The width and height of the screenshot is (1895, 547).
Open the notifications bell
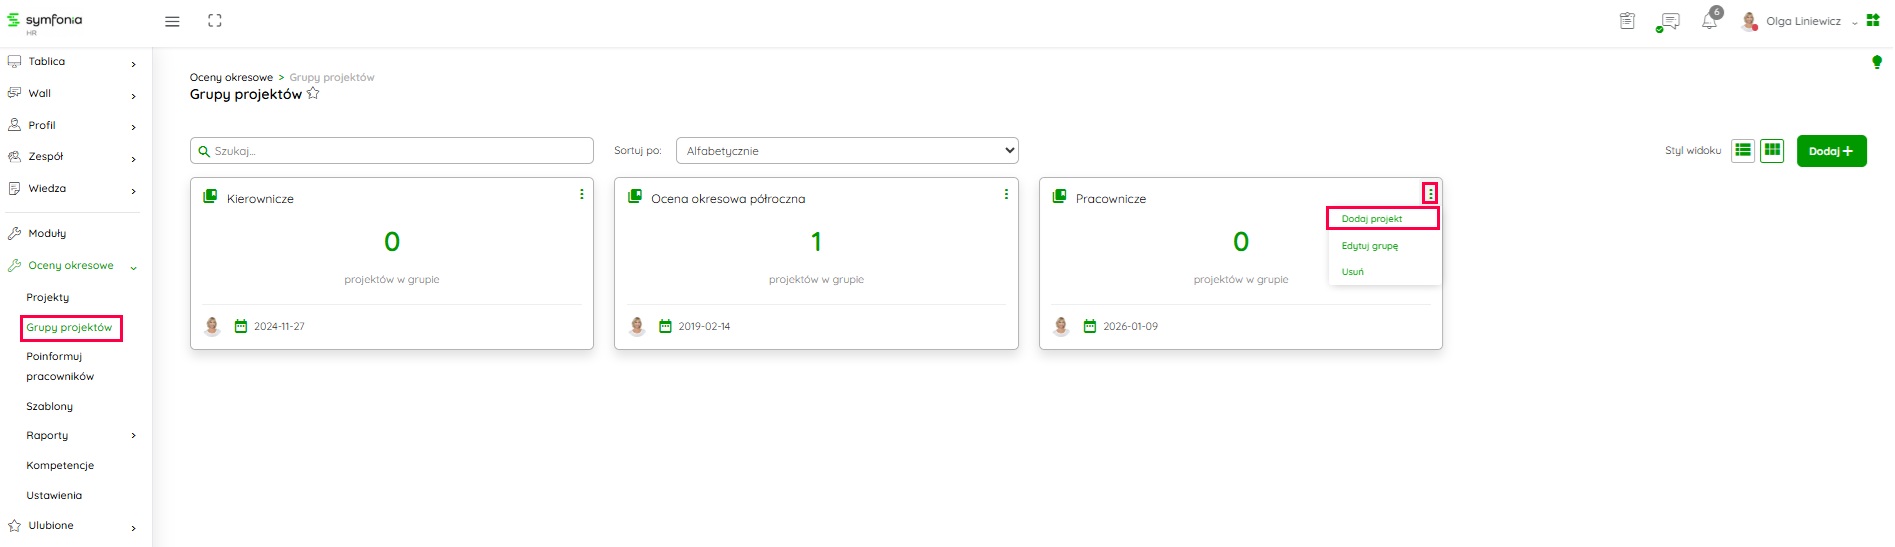(1710, 21)
